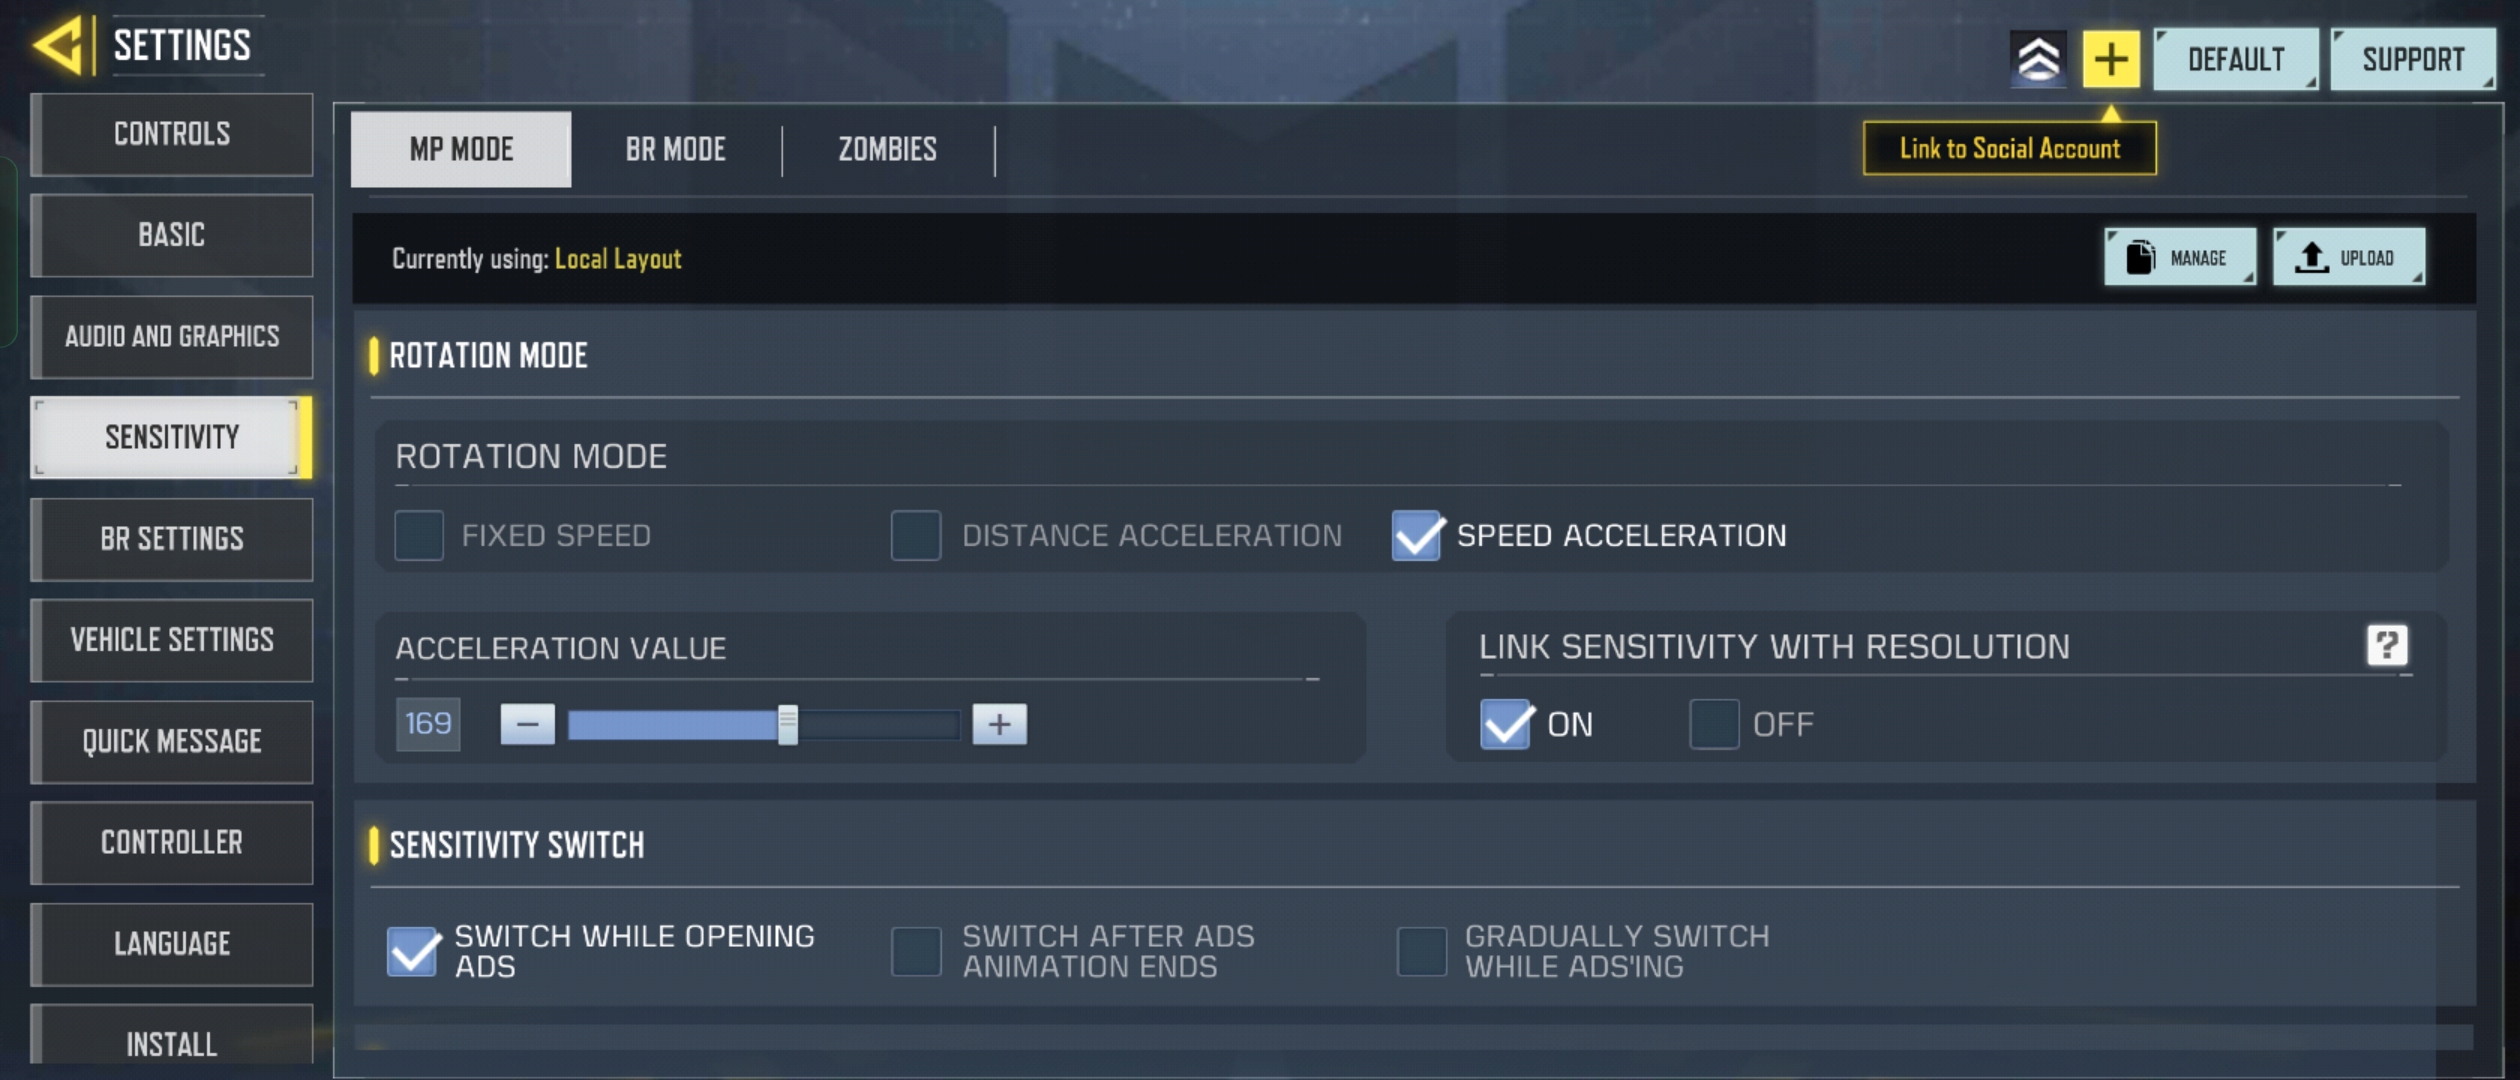This screenshot has height=1080, width=2520.
Task: Switch to the Zombies tab
Action: tap(887, 149)
